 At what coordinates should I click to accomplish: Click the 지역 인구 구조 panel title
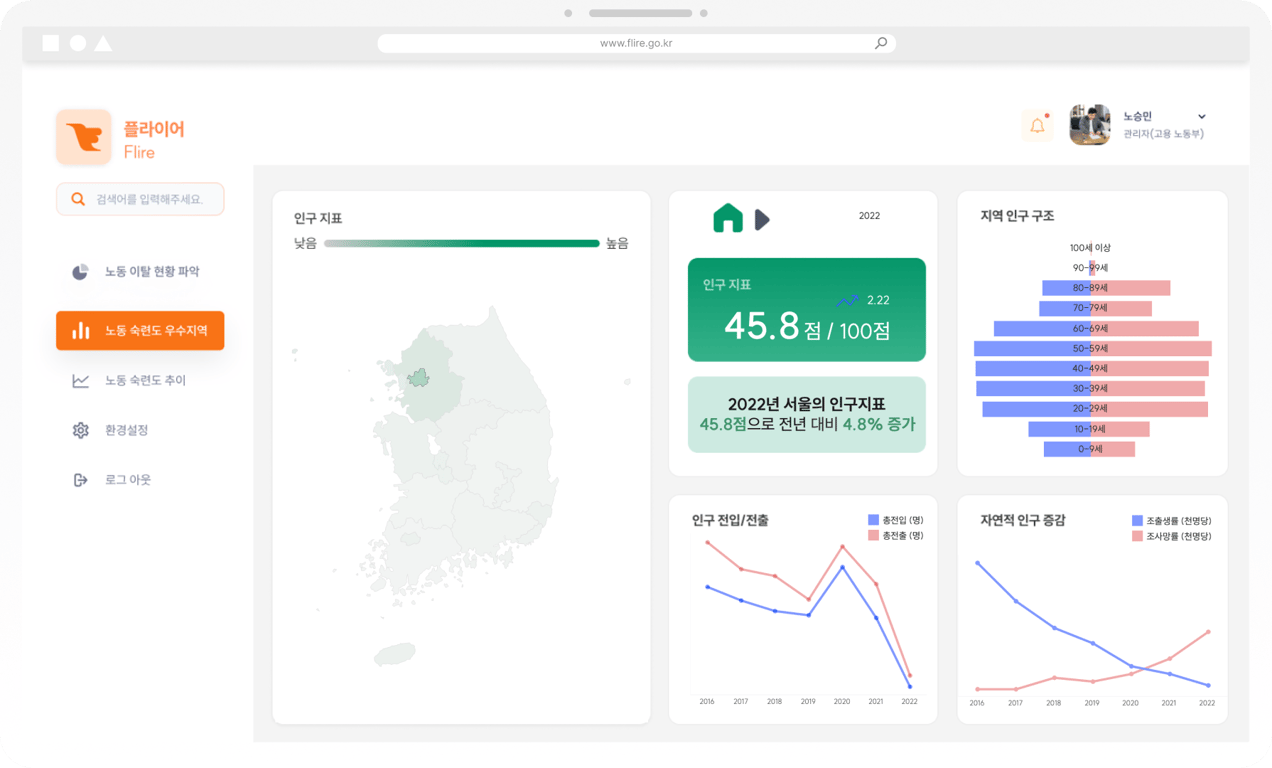(1017, 216)
